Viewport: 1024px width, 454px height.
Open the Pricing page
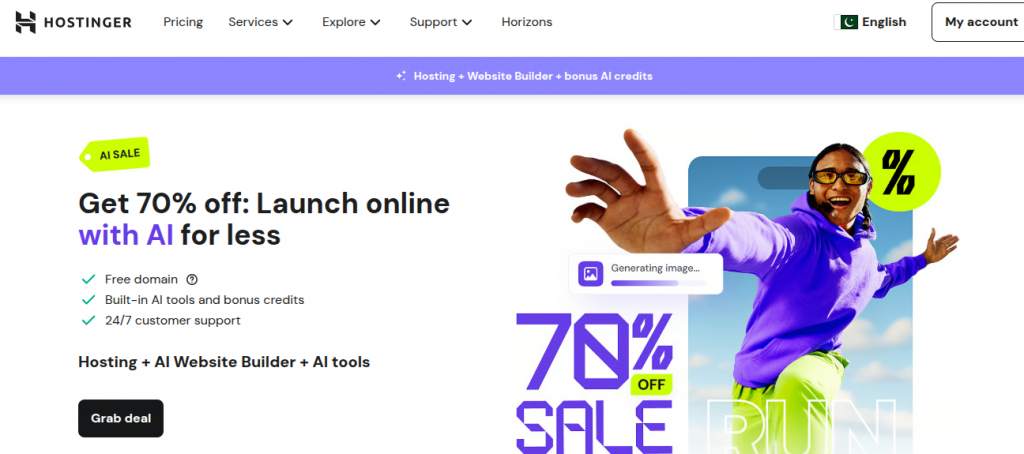(x=183, y=22)
